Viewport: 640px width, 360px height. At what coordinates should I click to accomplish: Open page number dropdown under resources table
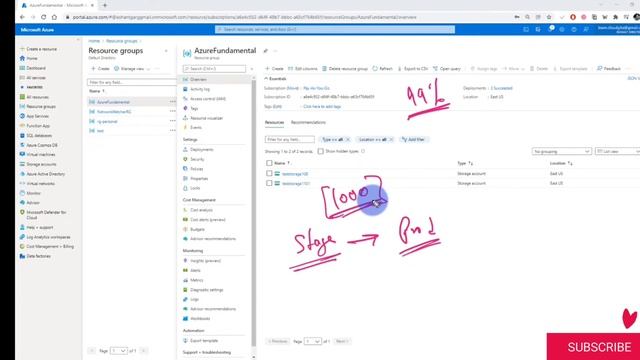(x=313, y=341)
